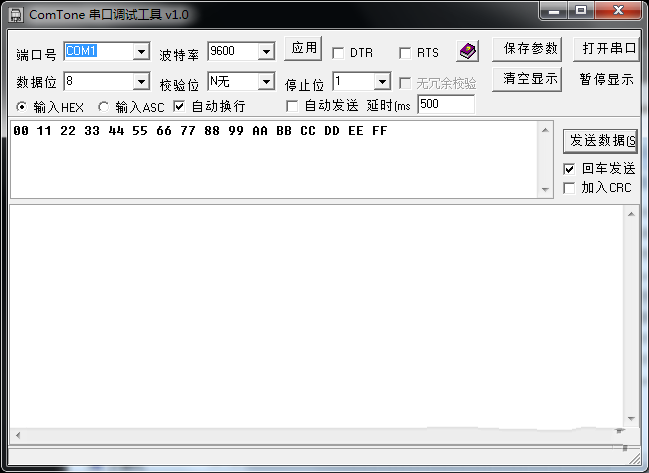Image resolution: width=649 pixels, height=473 pixels.
Task: Select the 输入ASC radio button
Action: (103, 107)
